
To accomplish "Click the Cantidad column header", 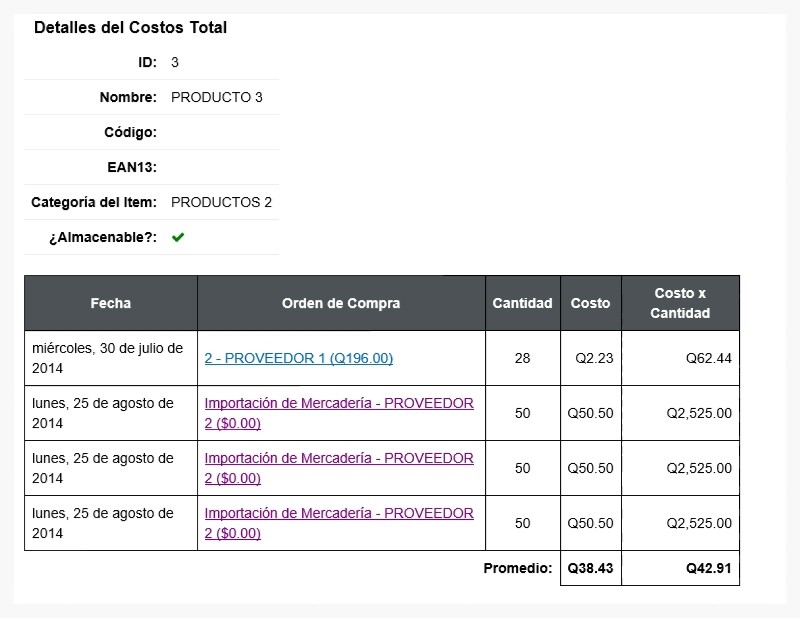I will coord(522,303).
